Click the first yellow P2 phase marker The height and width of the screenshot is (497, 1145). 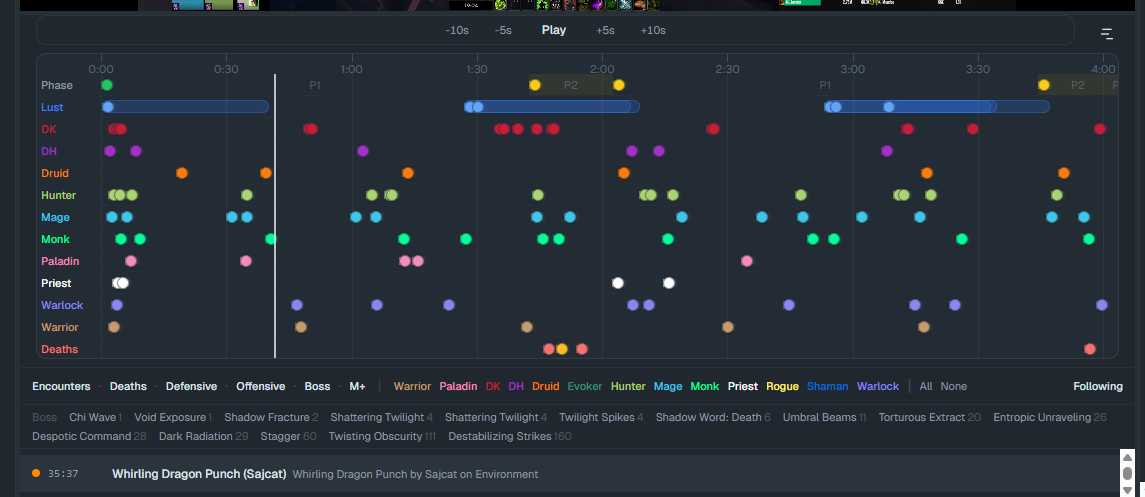click(535, 85)
